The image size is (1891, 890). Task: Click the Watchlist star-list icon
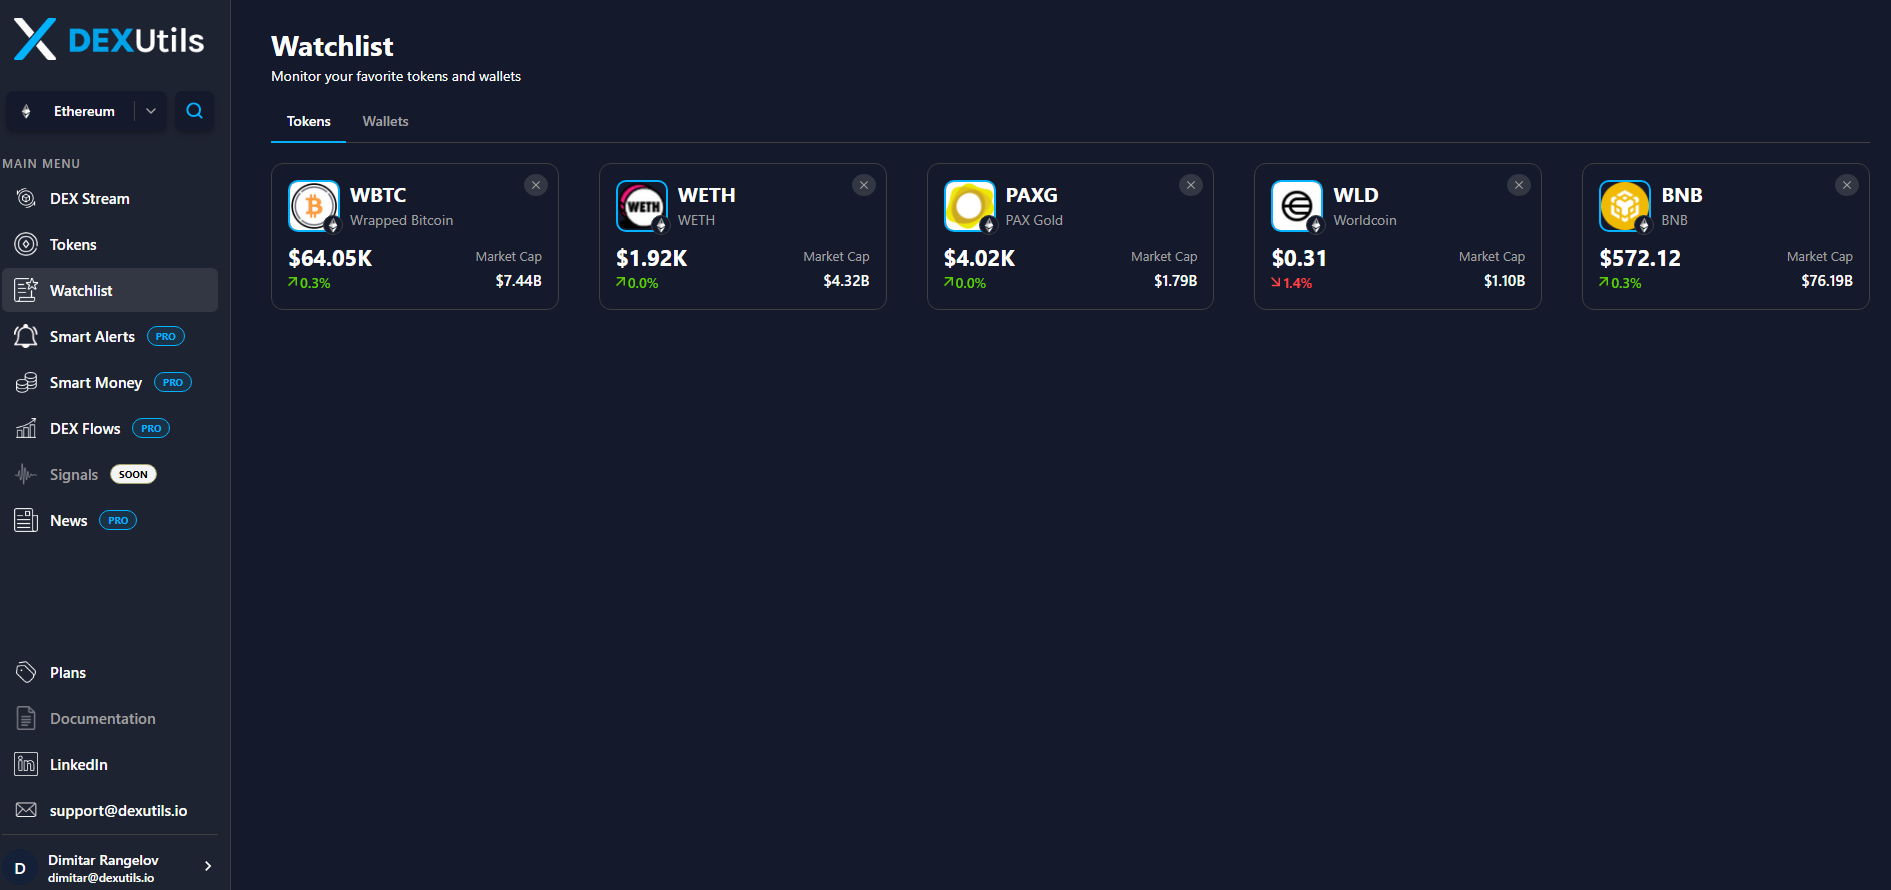tap(26, 290)
